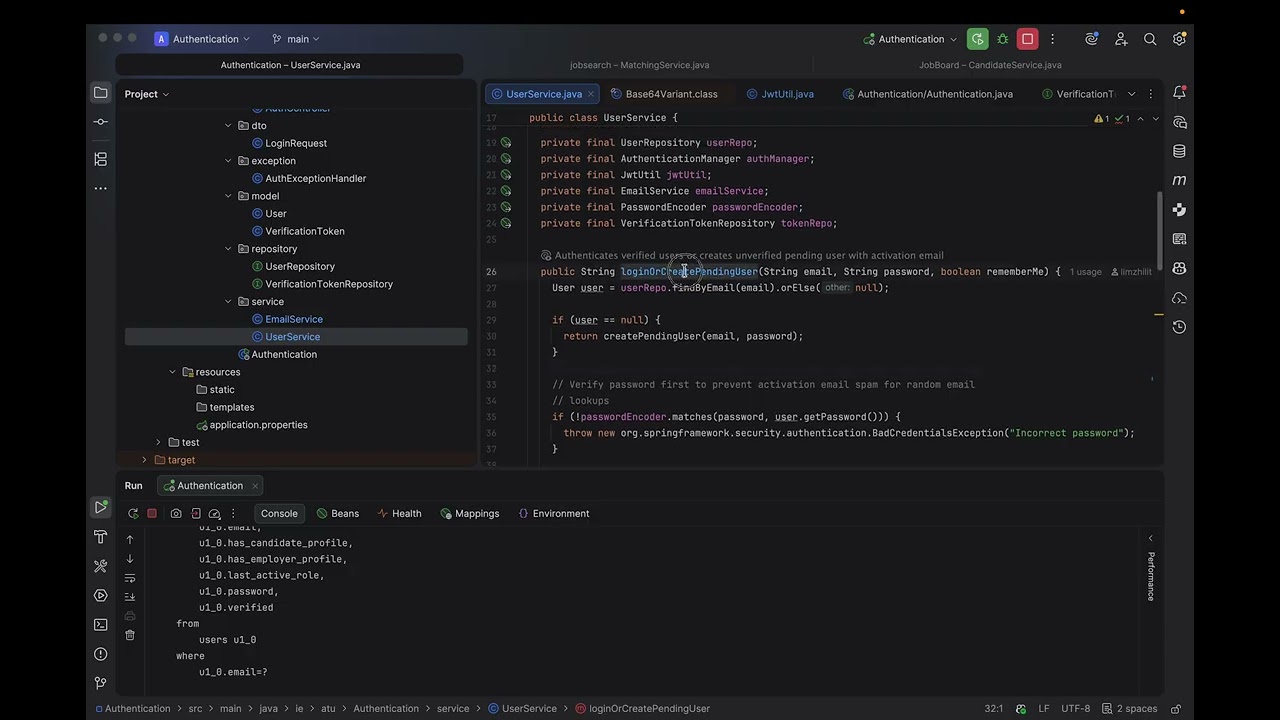Click the profiler gauge icon in Run toolbar

click(214, 514)
